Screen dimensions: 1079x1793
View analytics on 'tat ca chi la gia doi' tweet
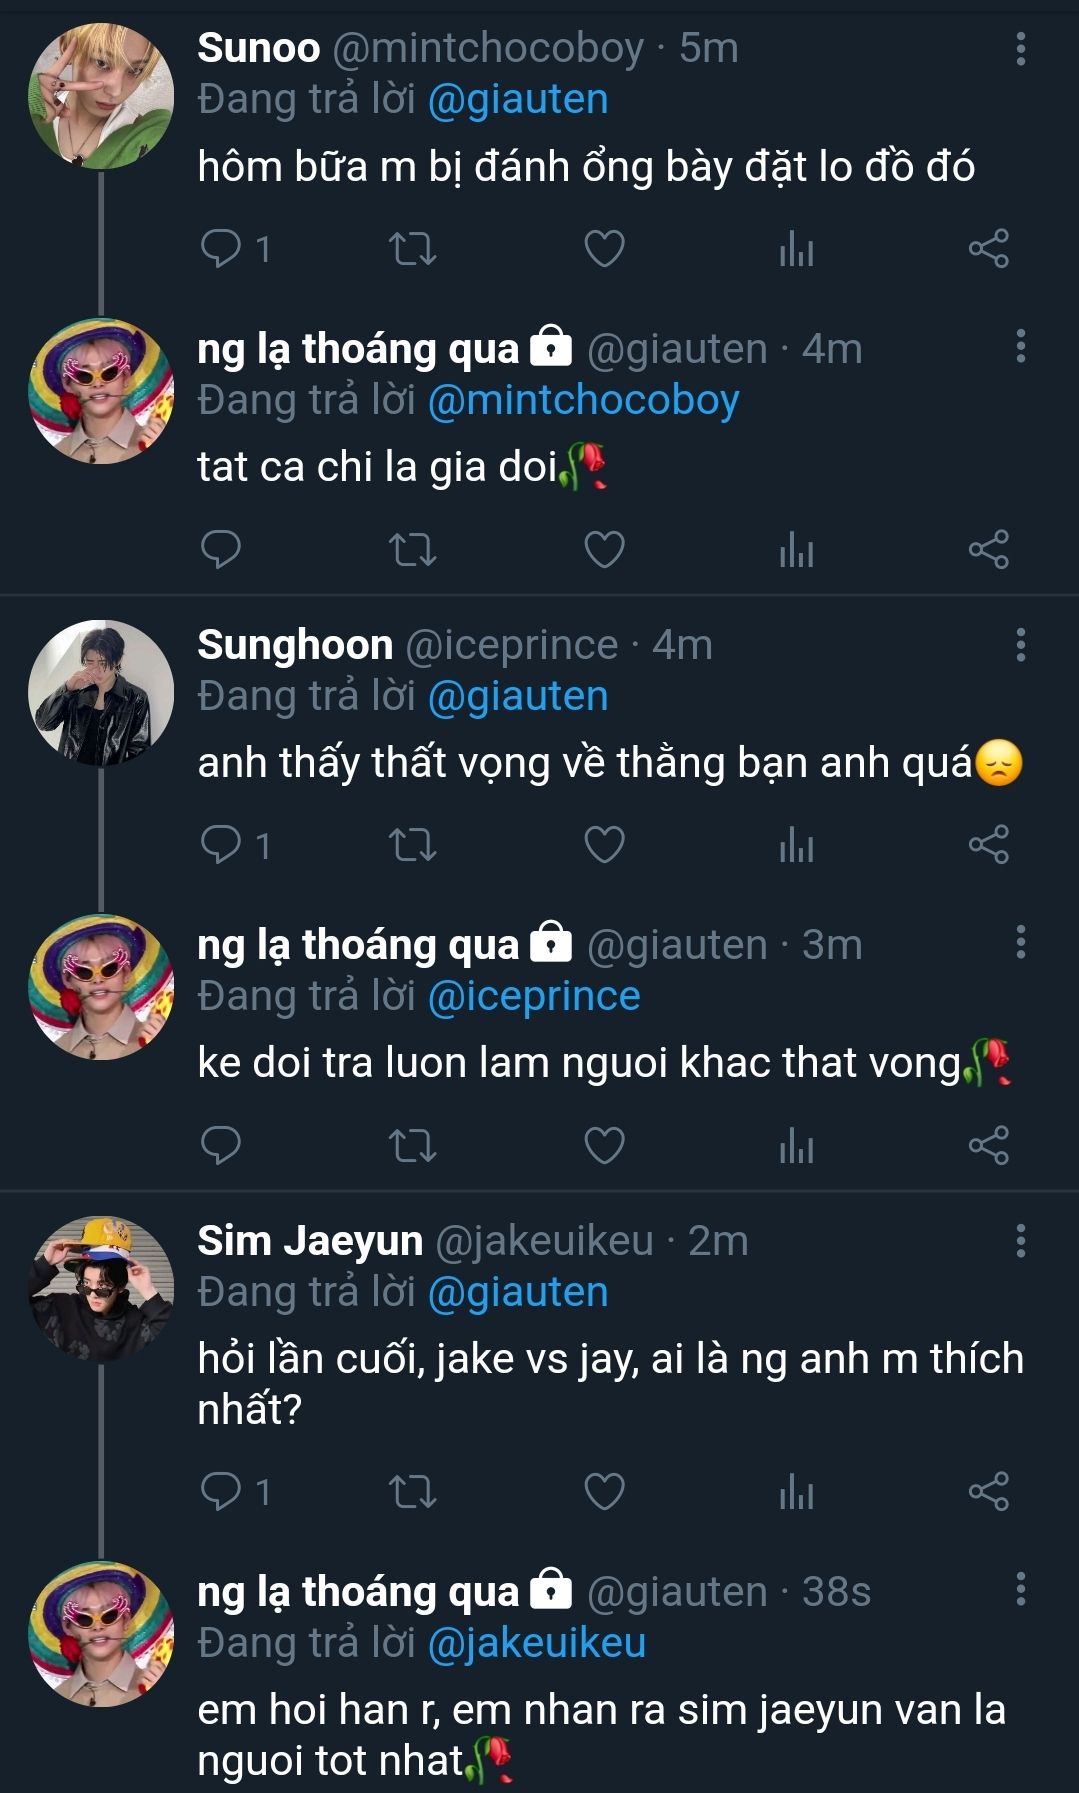click(796, 549)
